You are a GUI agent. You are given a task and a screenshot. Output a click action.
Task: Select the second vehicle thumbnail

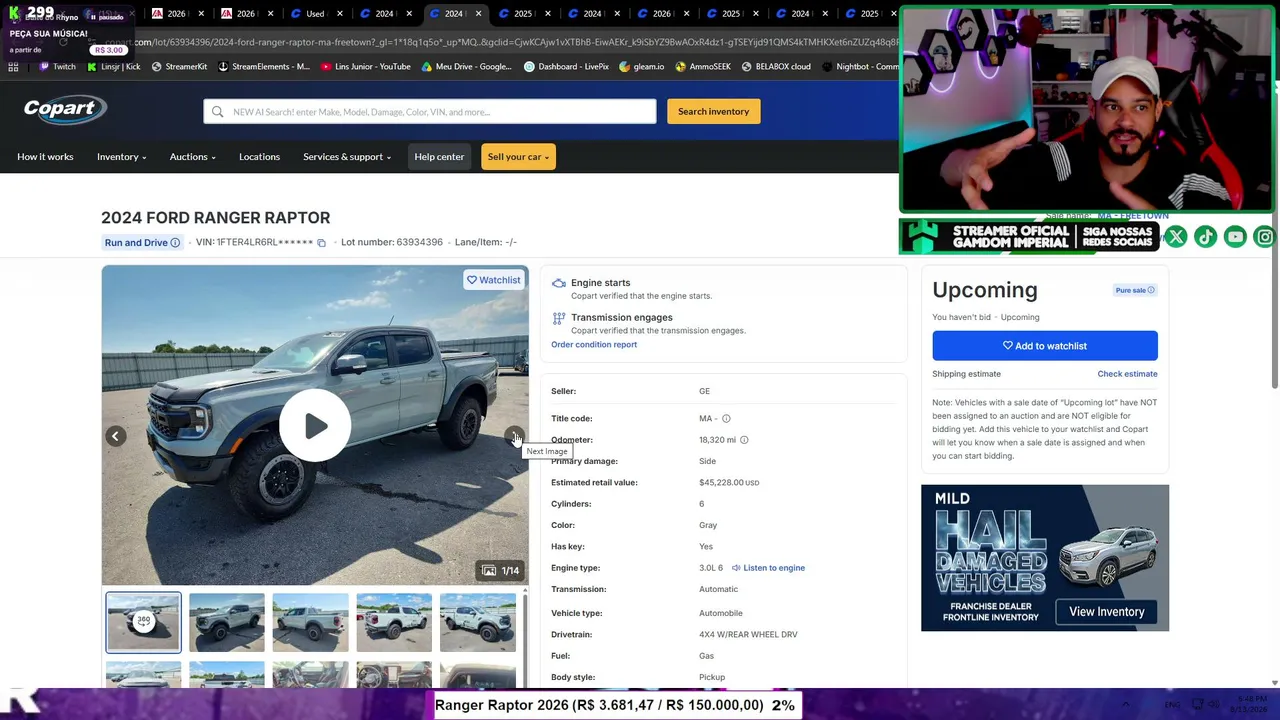(x=227, y=622)
